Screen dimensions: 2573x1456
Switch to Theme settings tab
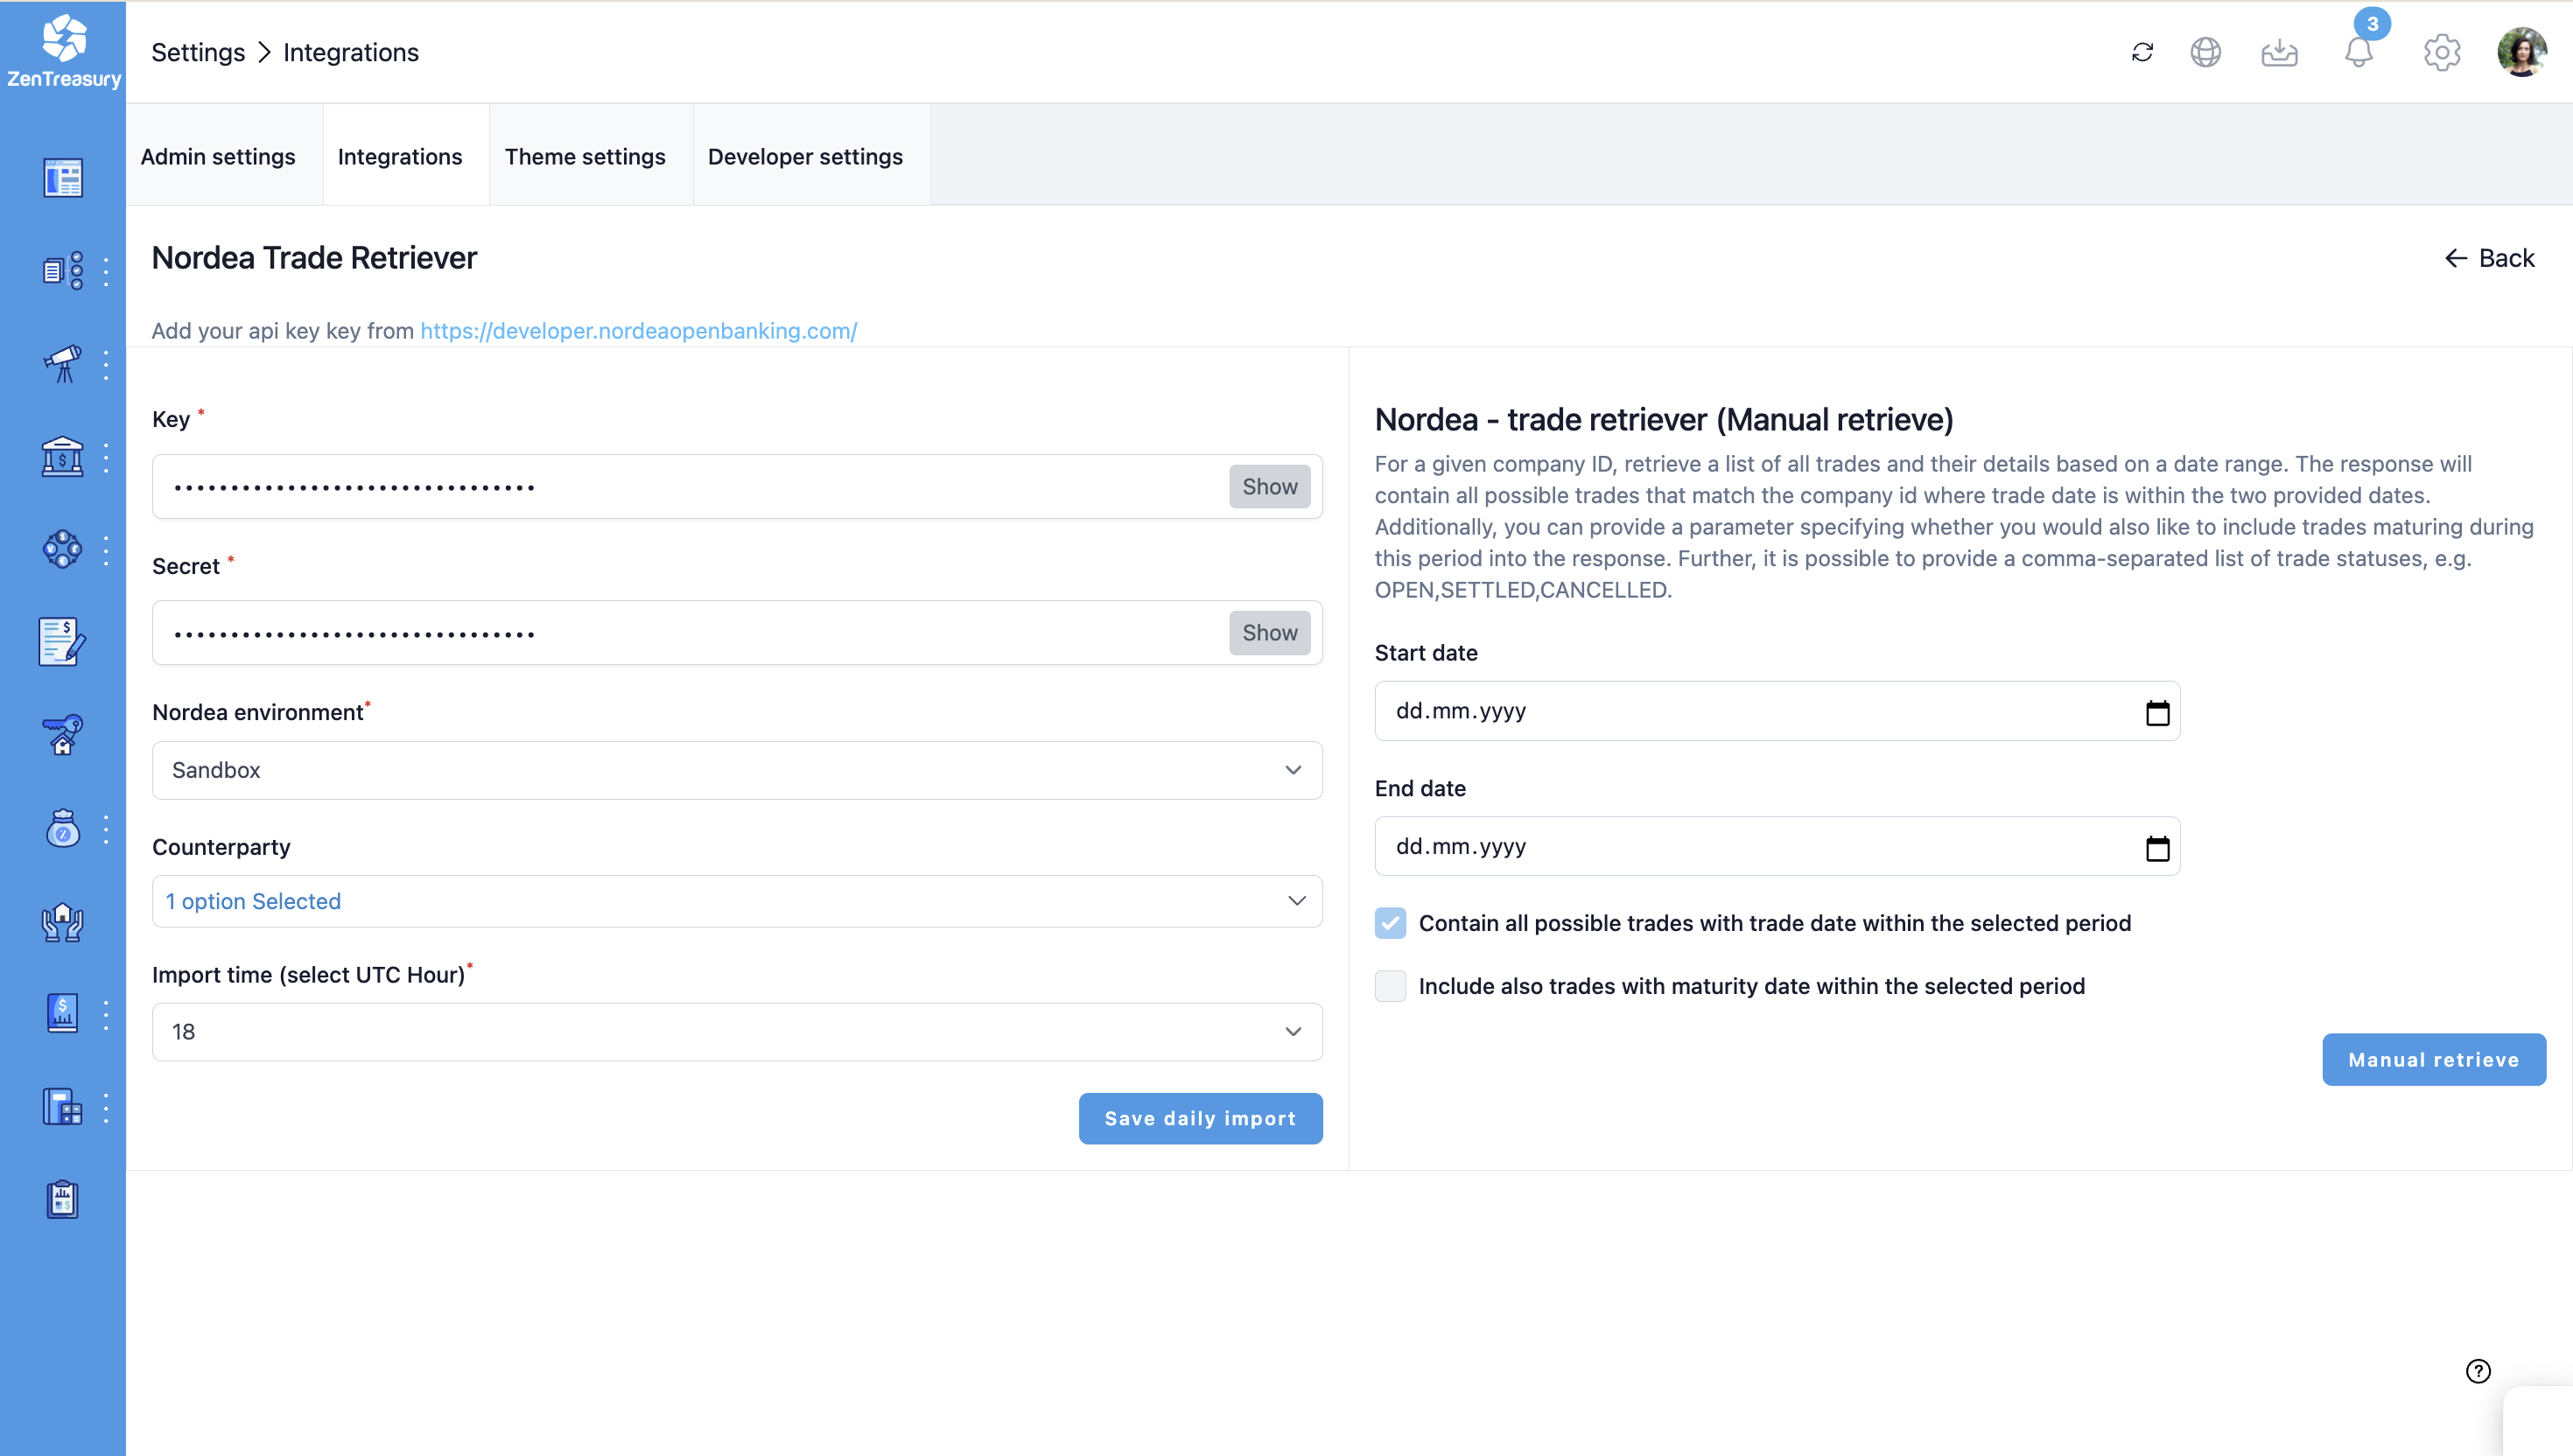click(585, 156)
